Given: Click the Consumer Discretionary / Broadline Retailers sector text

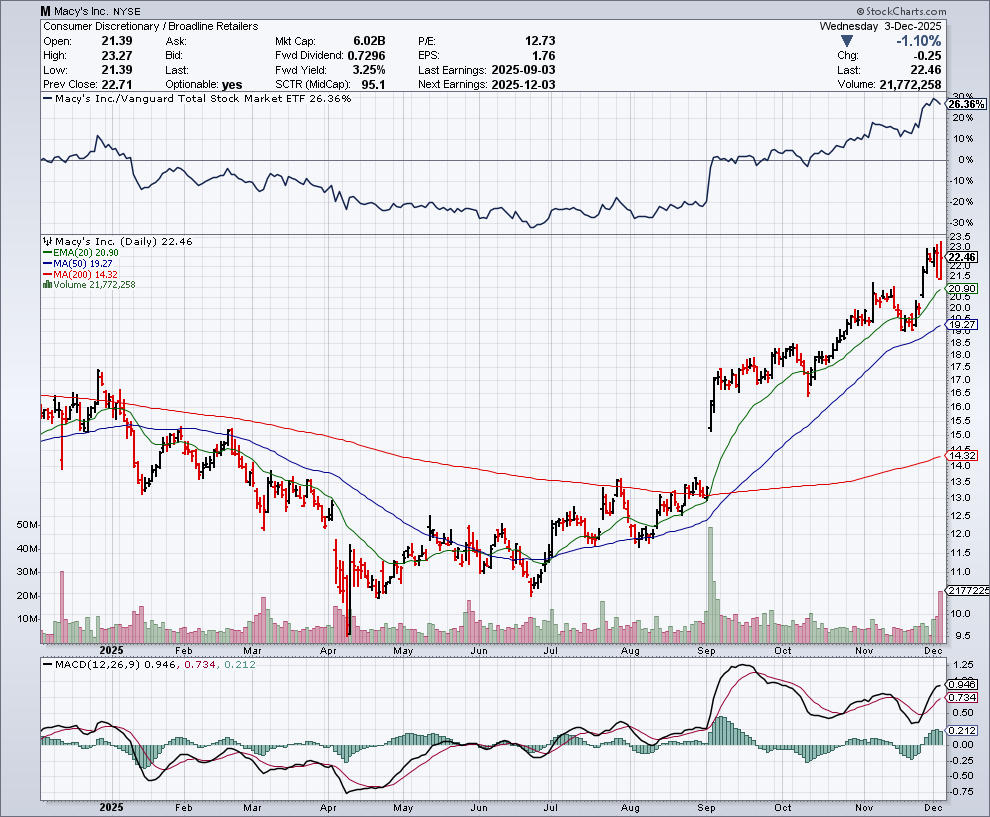Looking at the screenshot, I should pyautogui.click(x=151, y=26).
